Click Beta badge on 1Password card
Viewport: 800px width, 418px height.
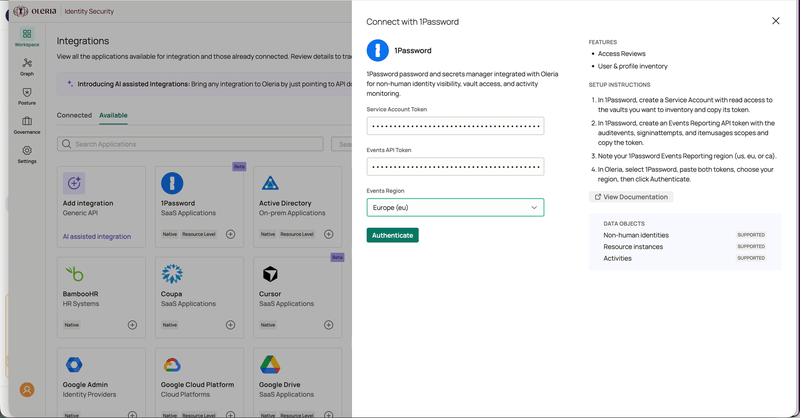239,166
